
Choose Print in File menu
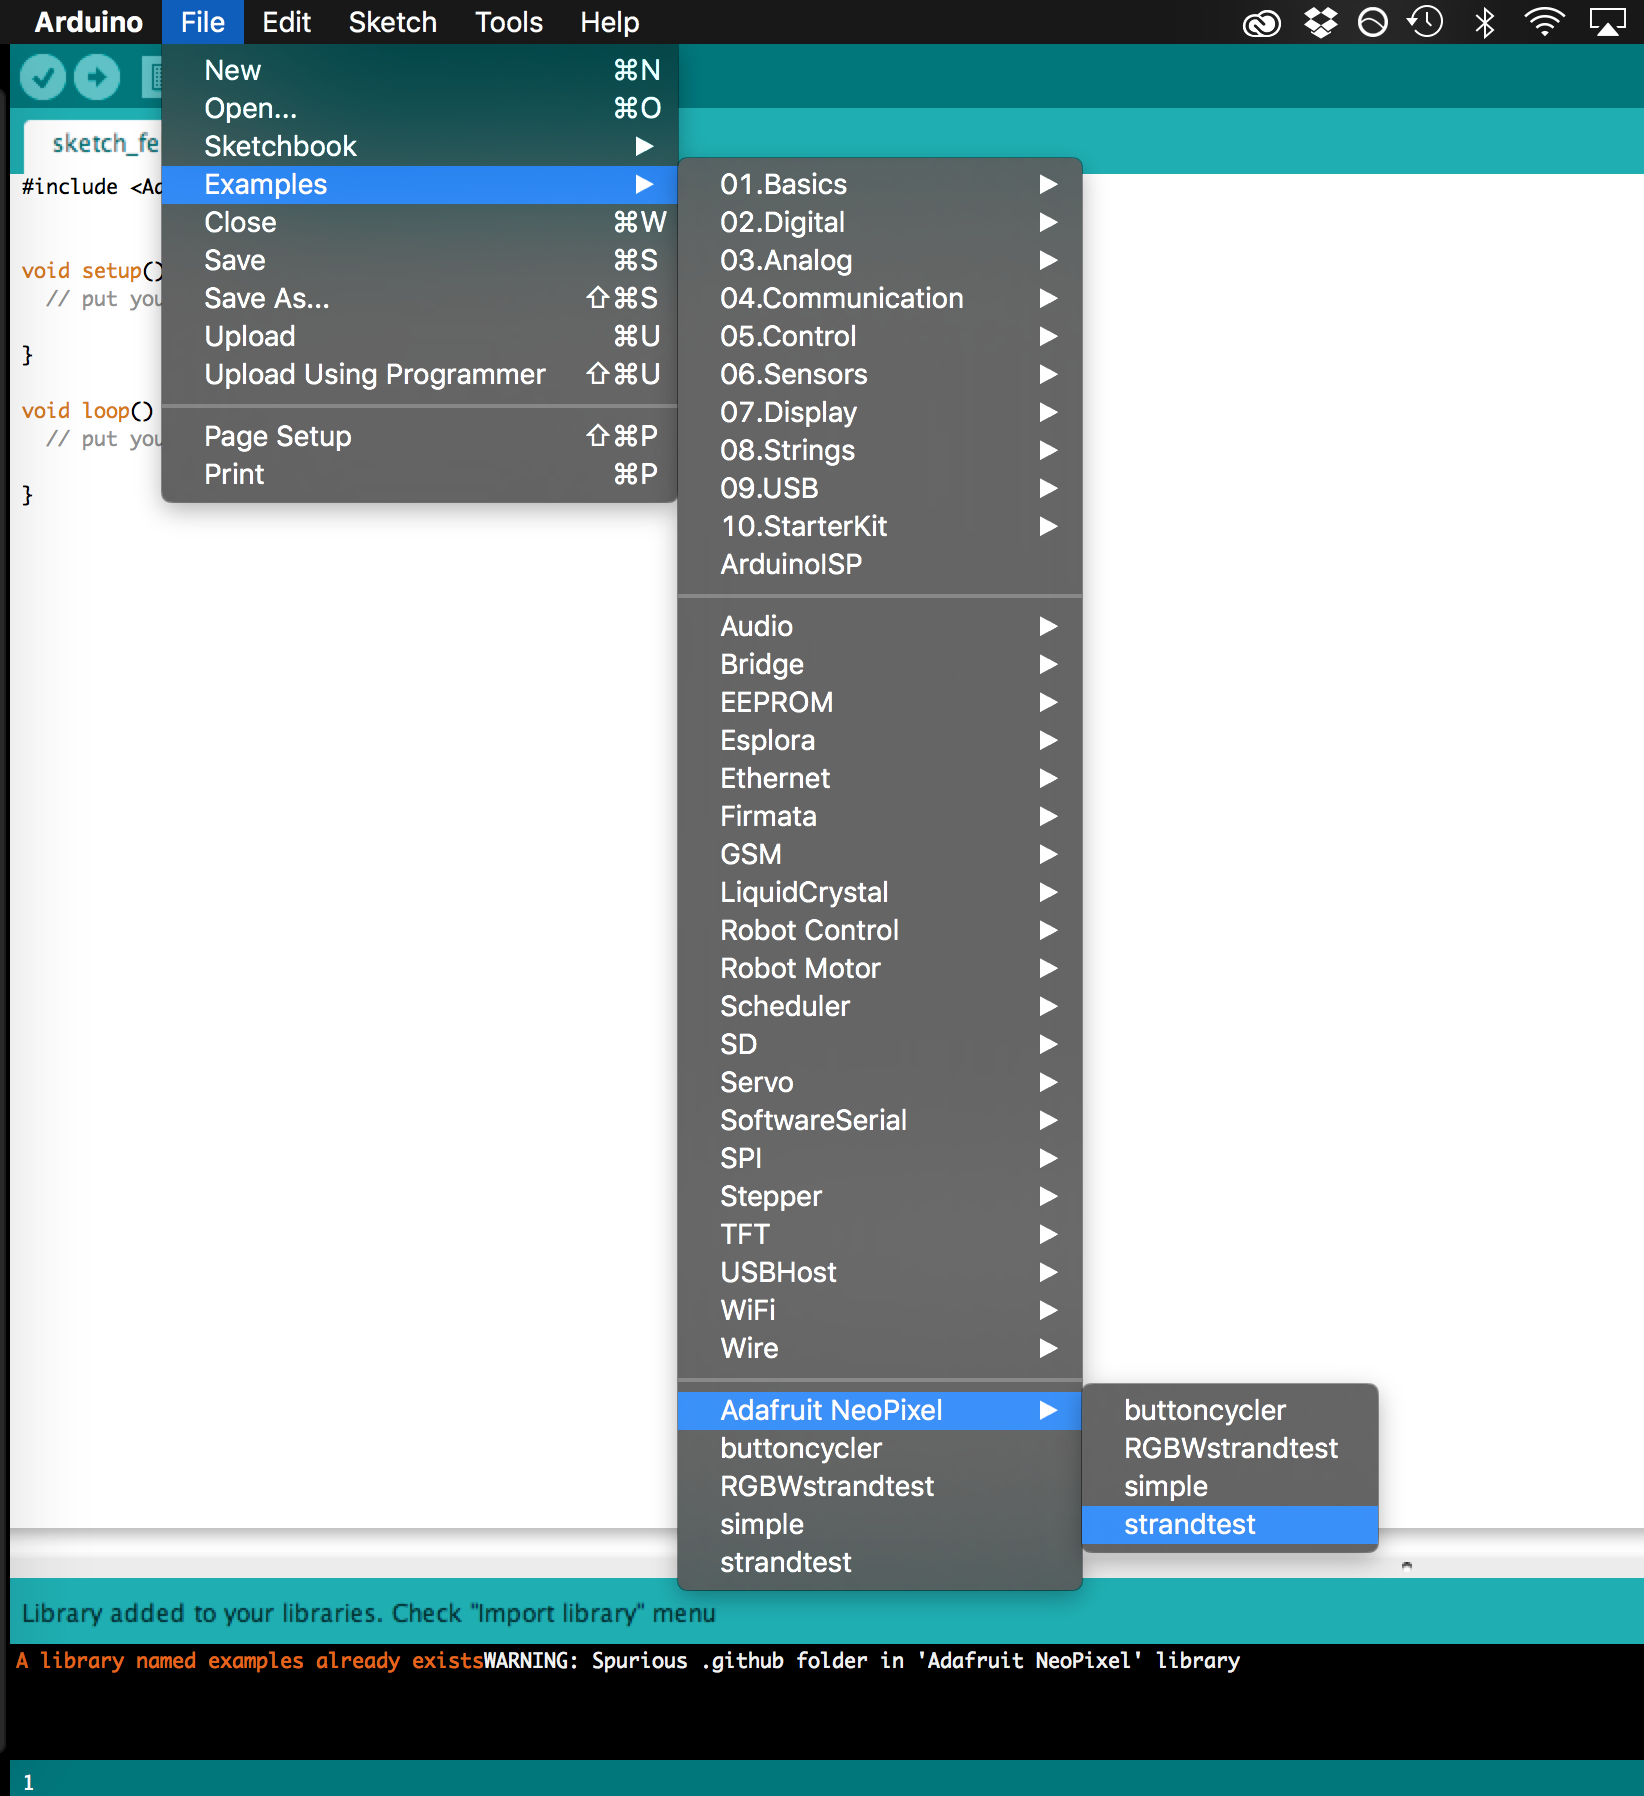pos(420,474)
